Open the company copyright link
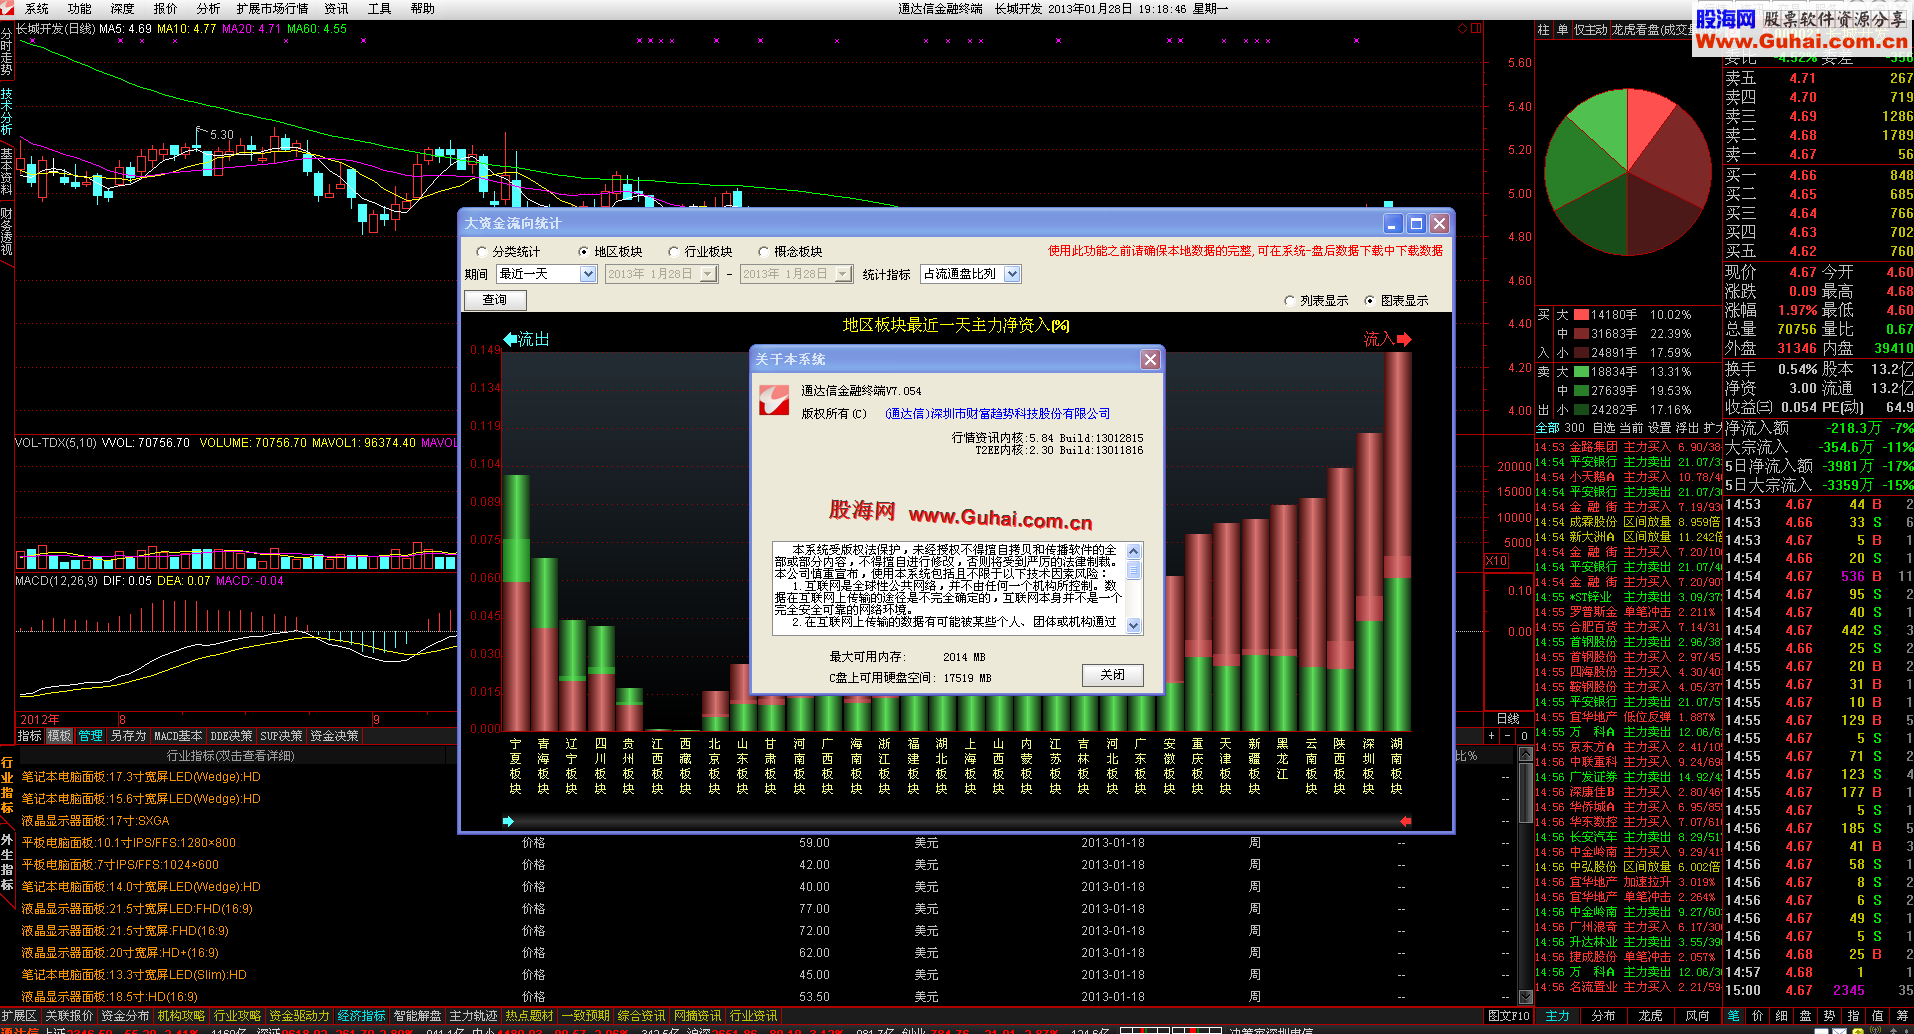 pyautogui.click(x=997, y=413)
